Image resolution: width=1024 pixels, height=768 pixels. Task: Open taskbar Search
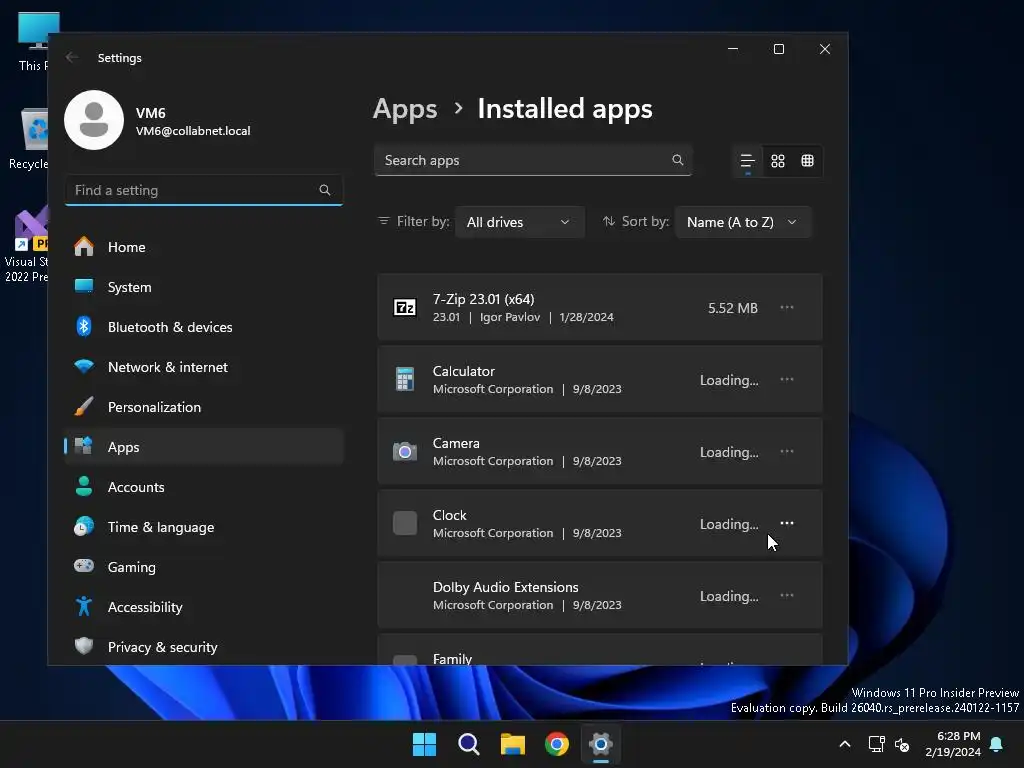468,744
